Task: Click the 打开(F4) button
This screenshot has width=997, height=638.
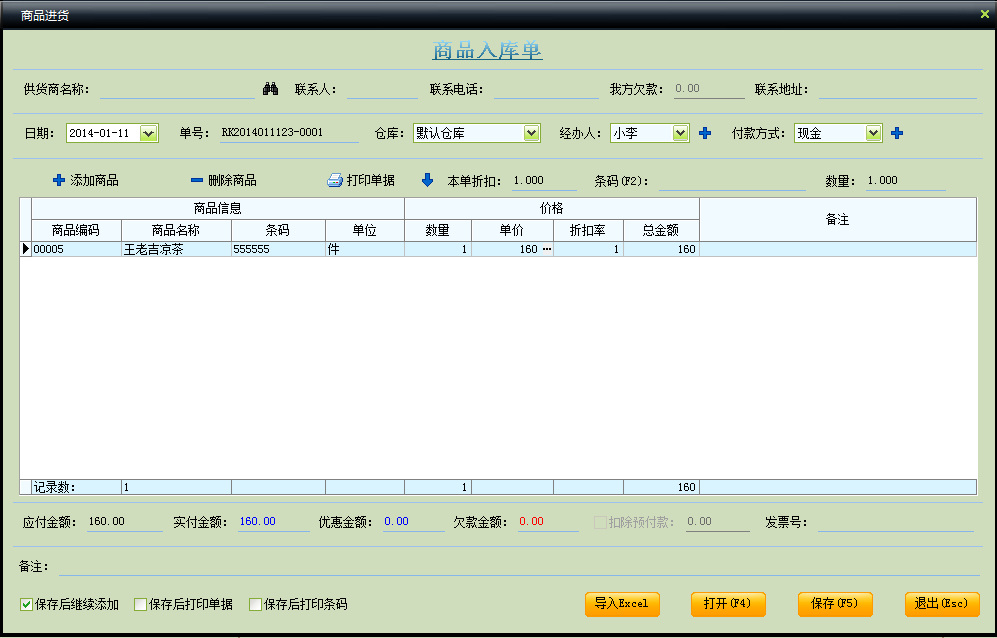Action: 728,604
